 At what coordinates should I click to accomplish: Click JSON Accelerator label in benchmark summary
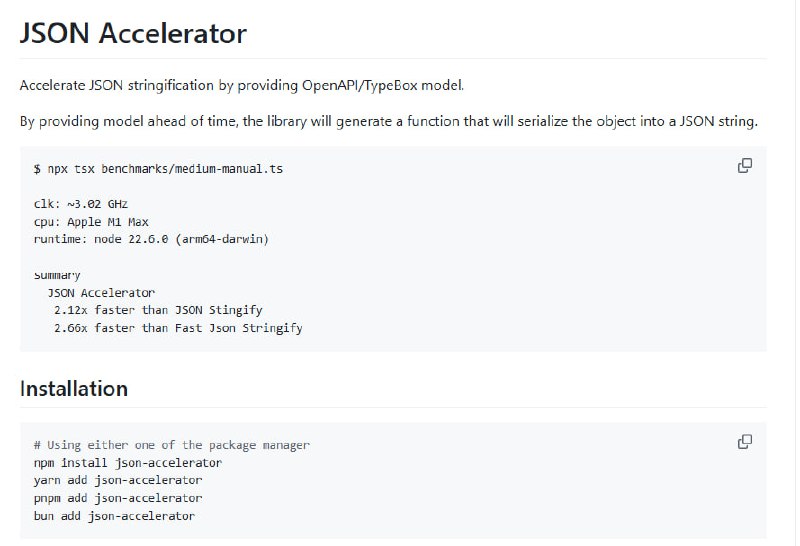[101, 292]
